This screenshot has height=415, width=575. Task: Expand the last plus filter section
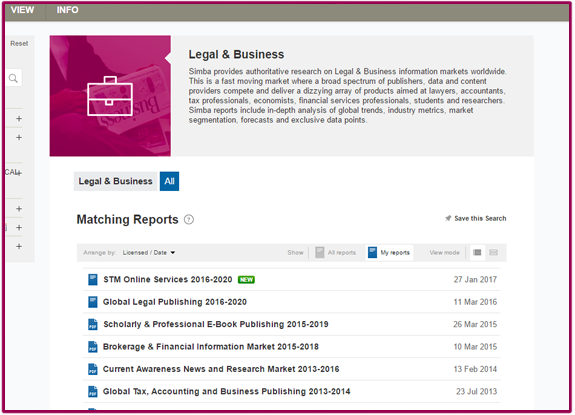point(19,246)
